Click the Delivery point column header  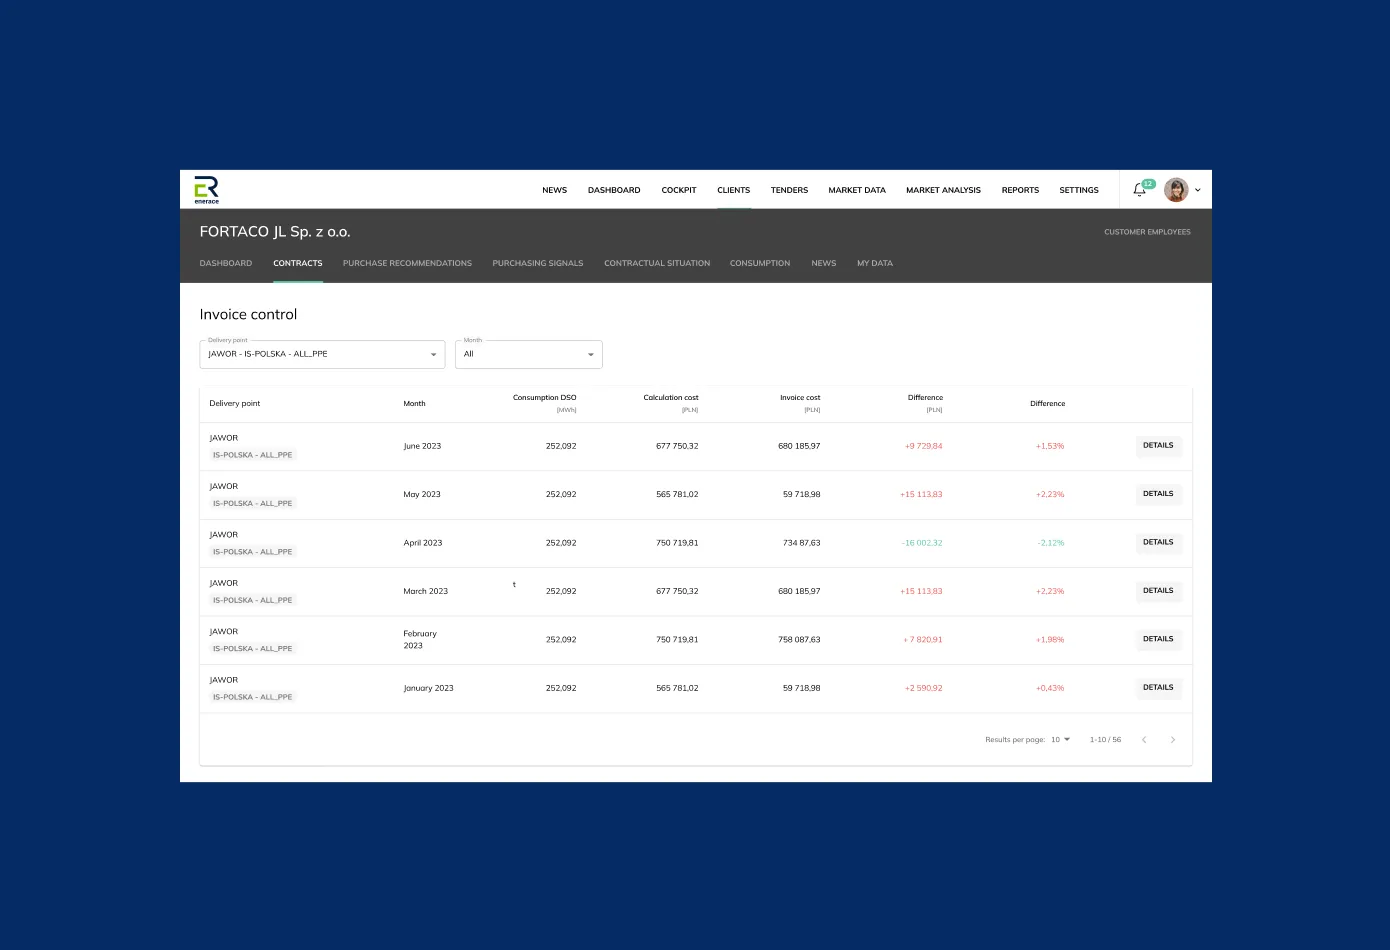(x=235, y=404)
